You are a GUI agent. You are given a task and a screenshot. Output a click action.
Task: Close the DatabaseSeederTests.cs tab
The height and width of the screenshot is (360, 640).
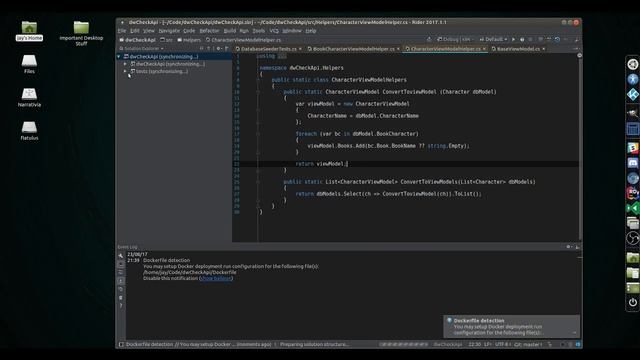click(300, 49)
